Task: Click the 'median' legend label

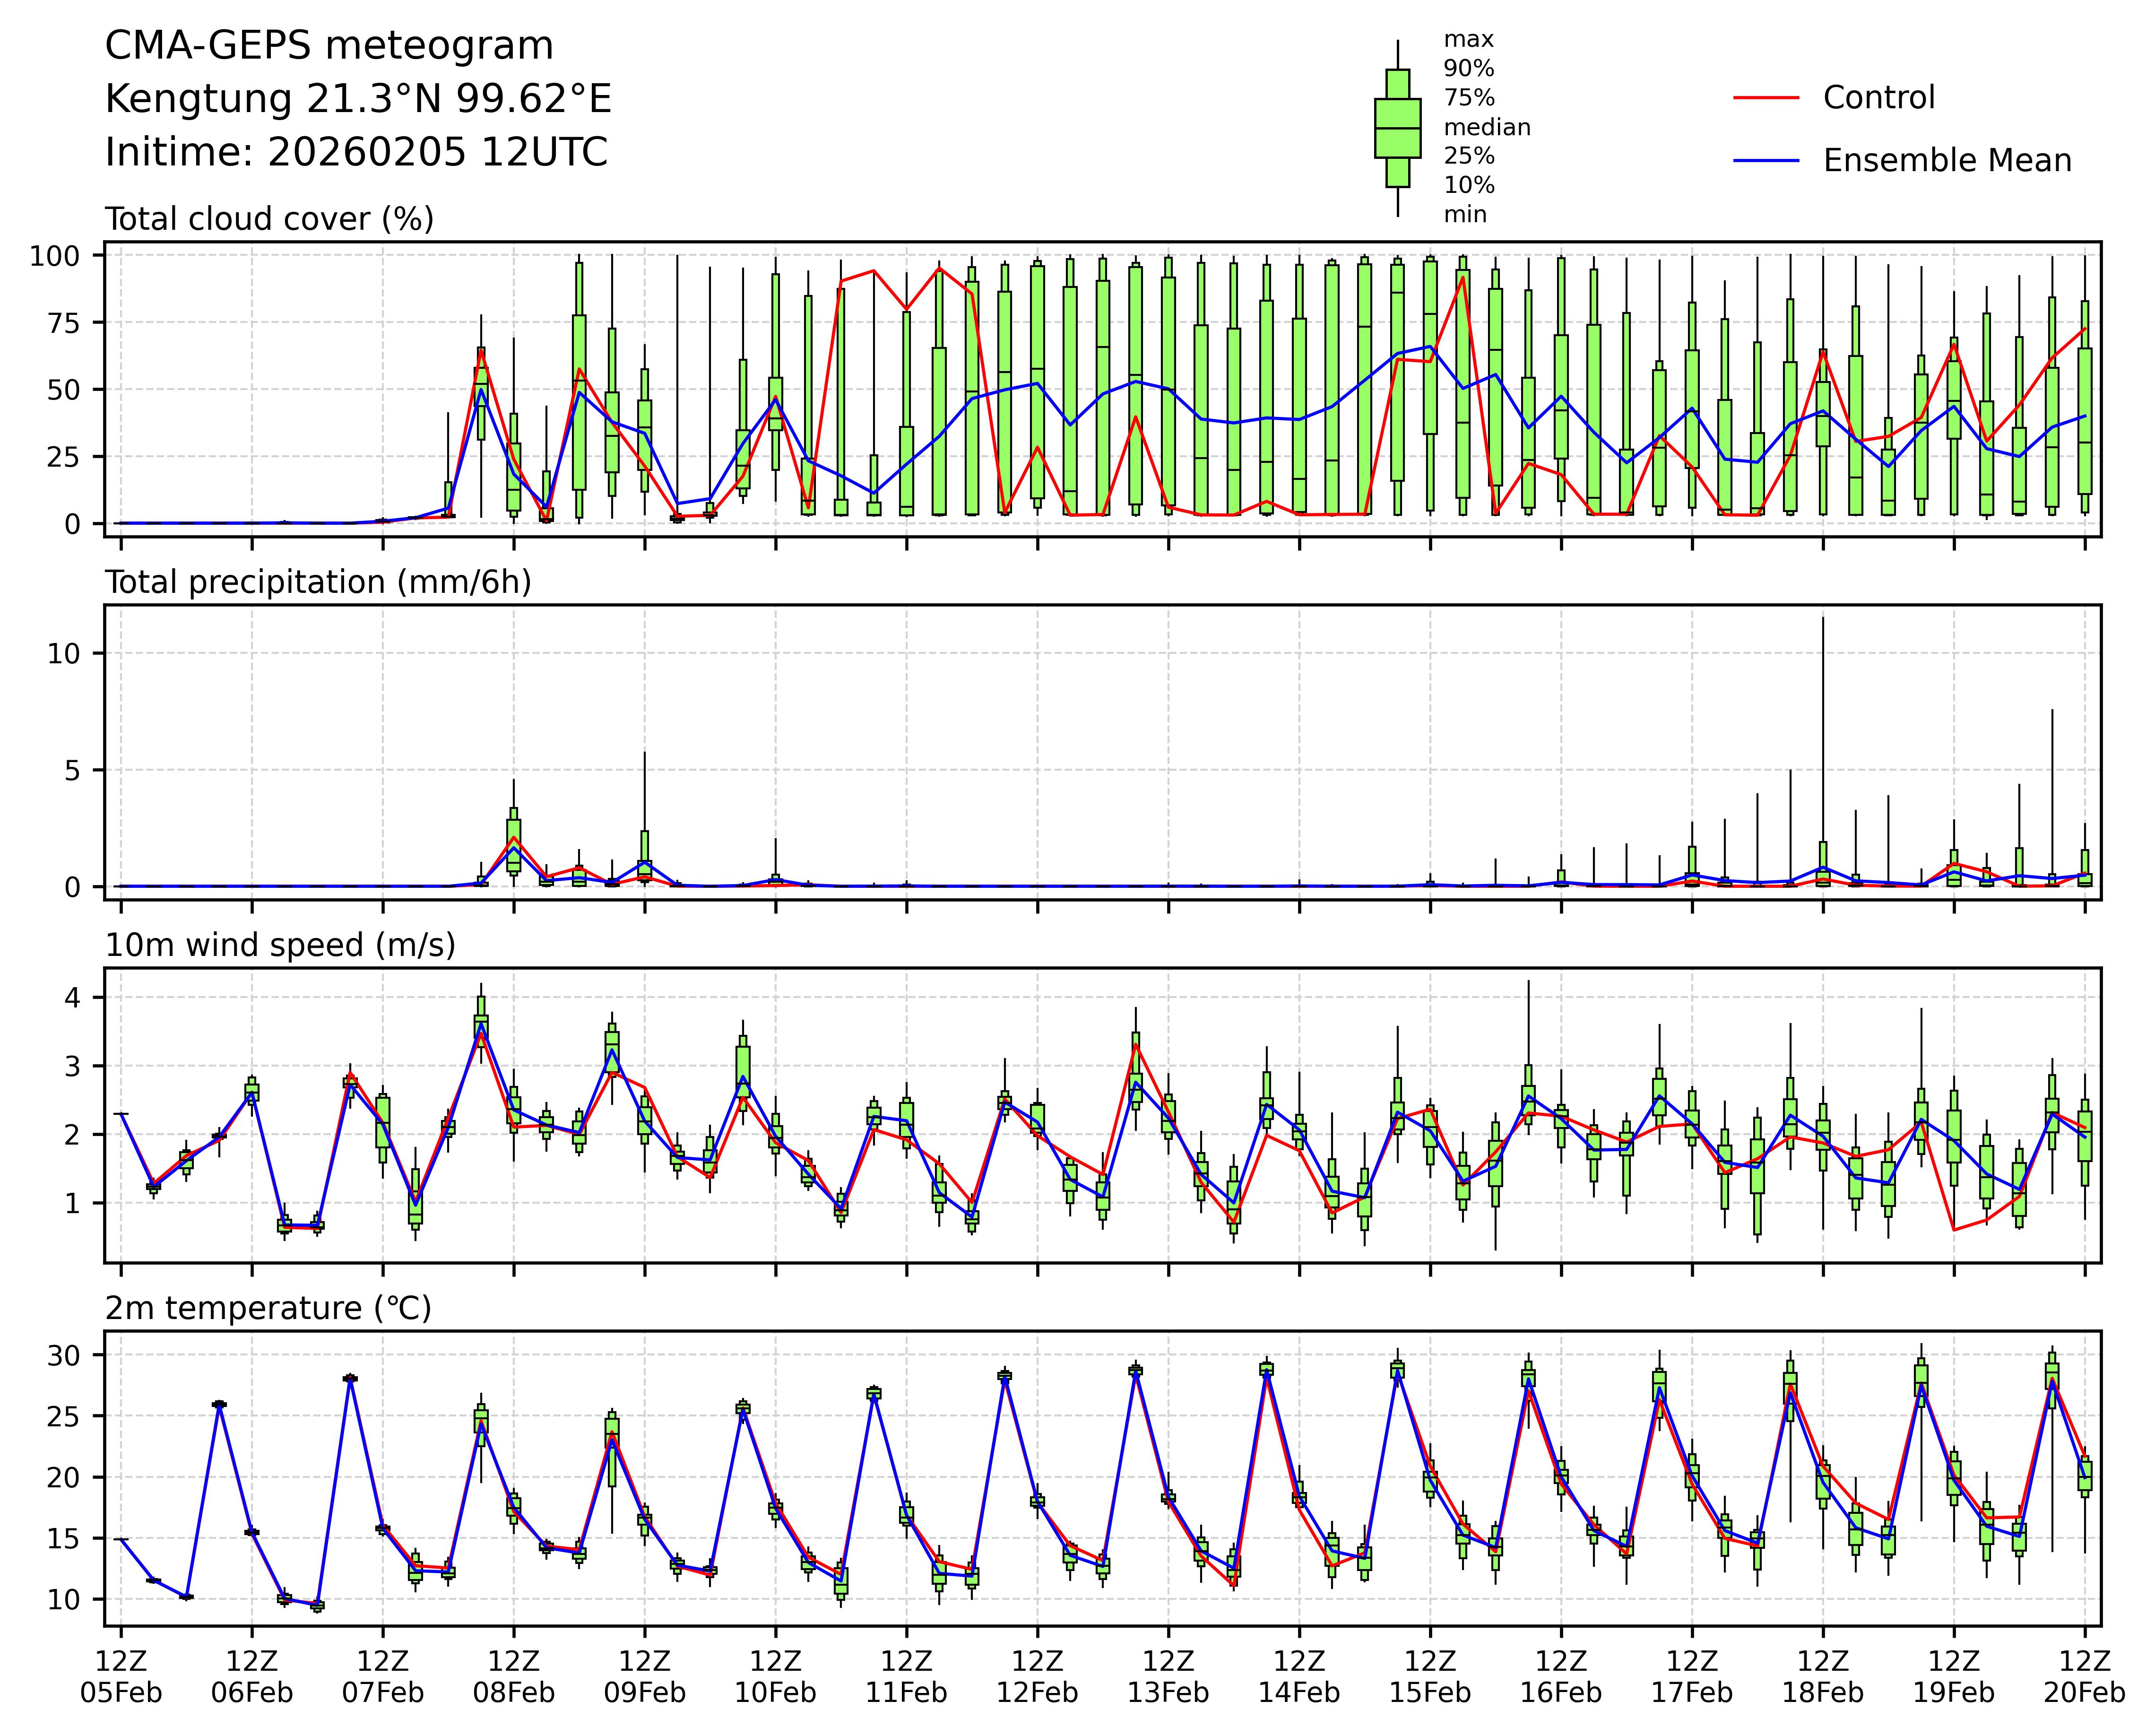Action: tap(1486, 128)
